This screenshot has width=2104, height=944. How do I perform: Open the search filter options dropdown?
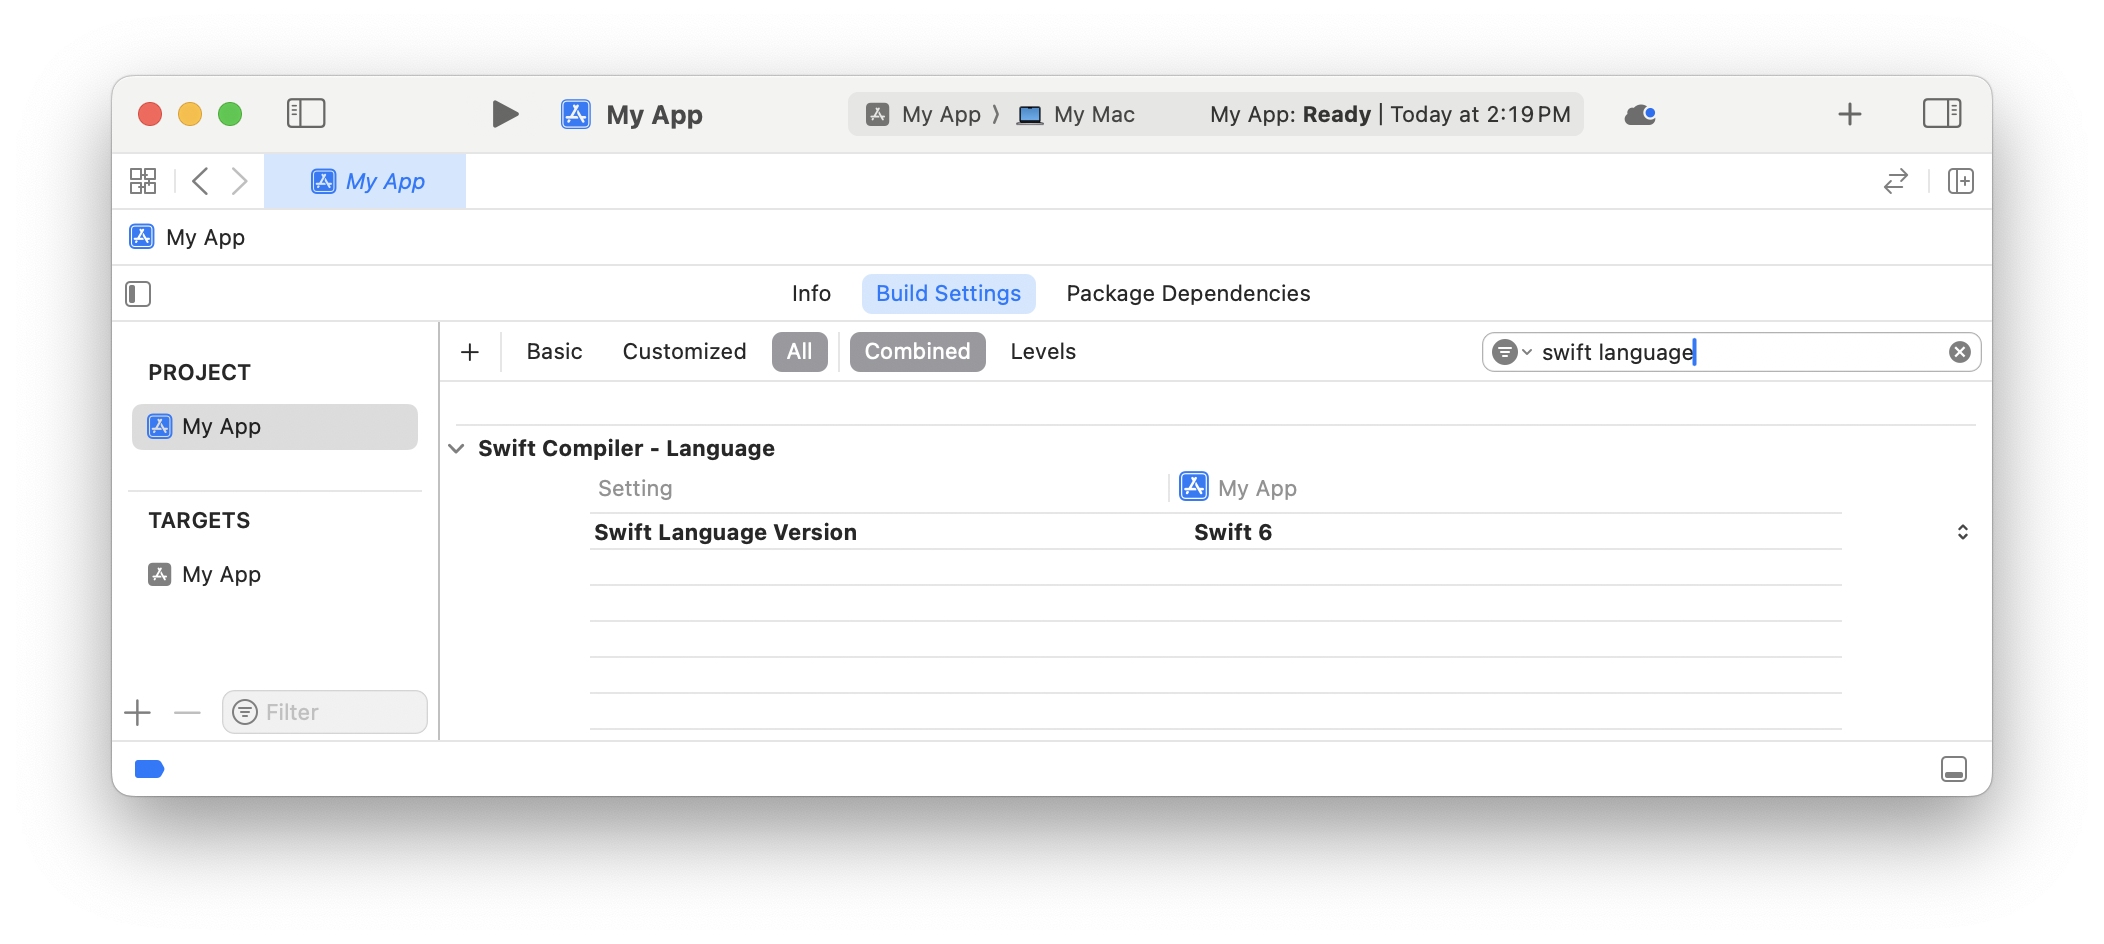pyautogui.click(x=1511, y=352)
